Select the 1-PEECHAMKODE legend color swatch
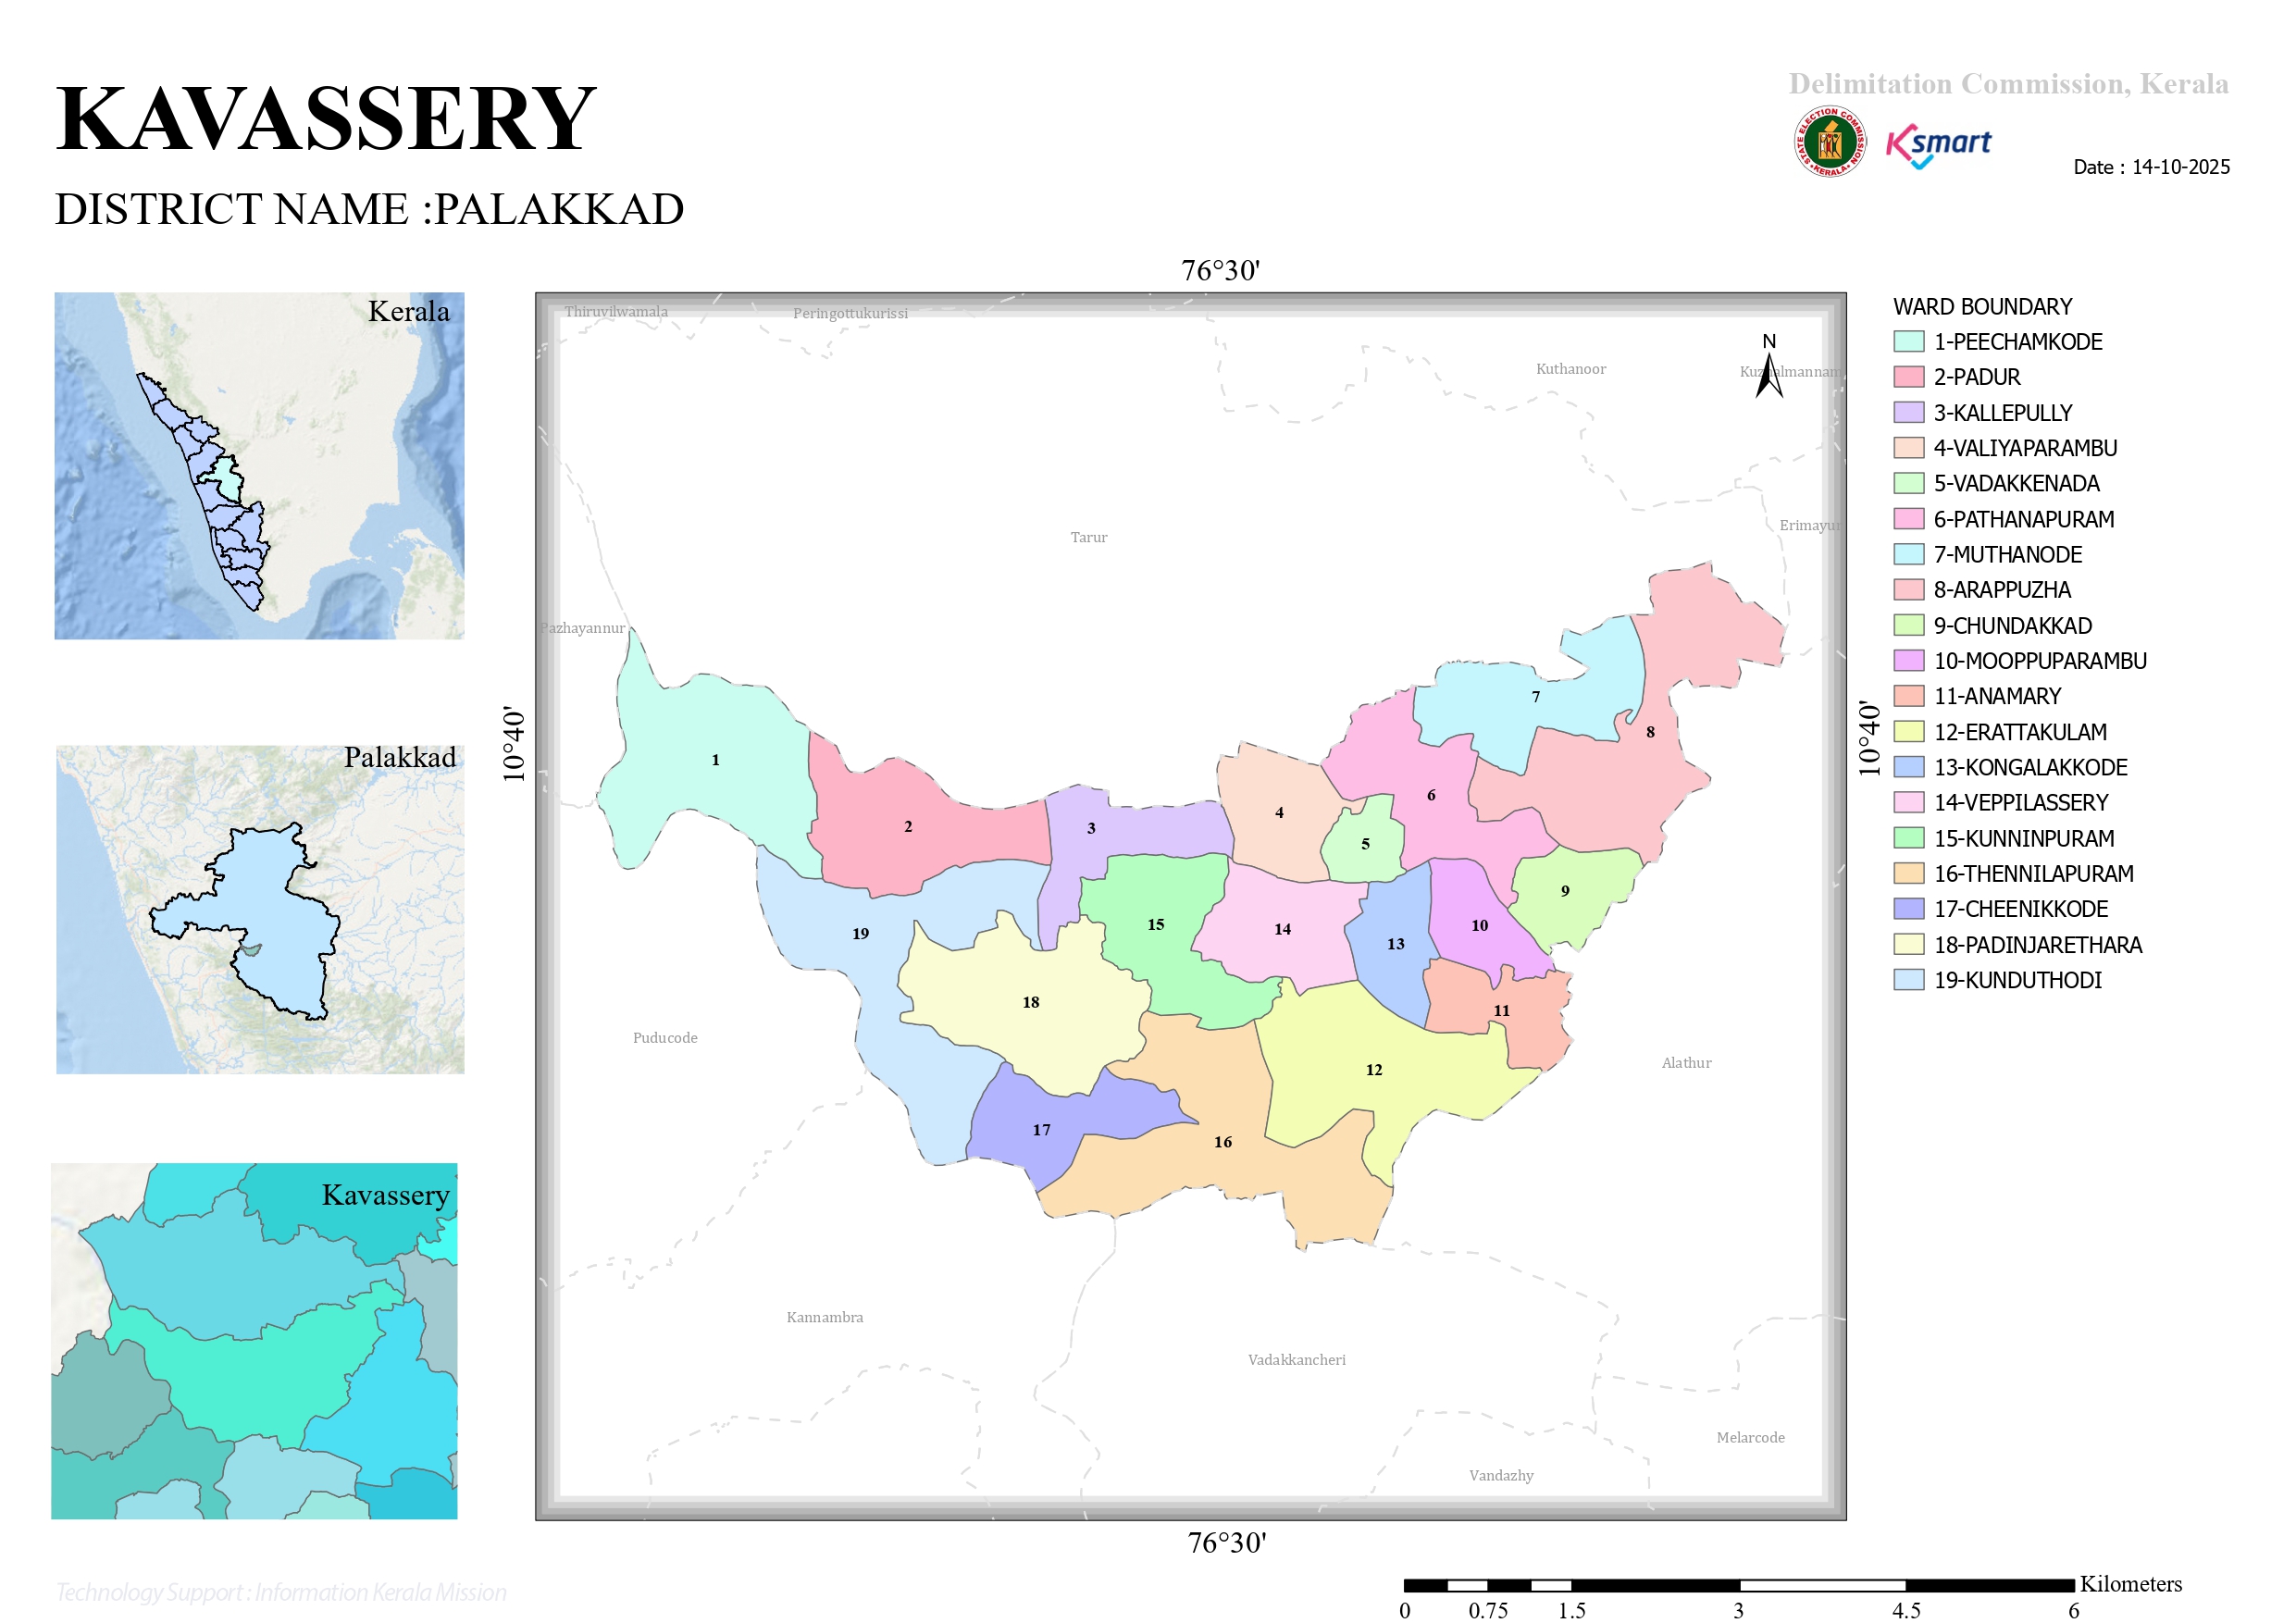This screenshot has height=1623, width=2296. click(1908, 342)
